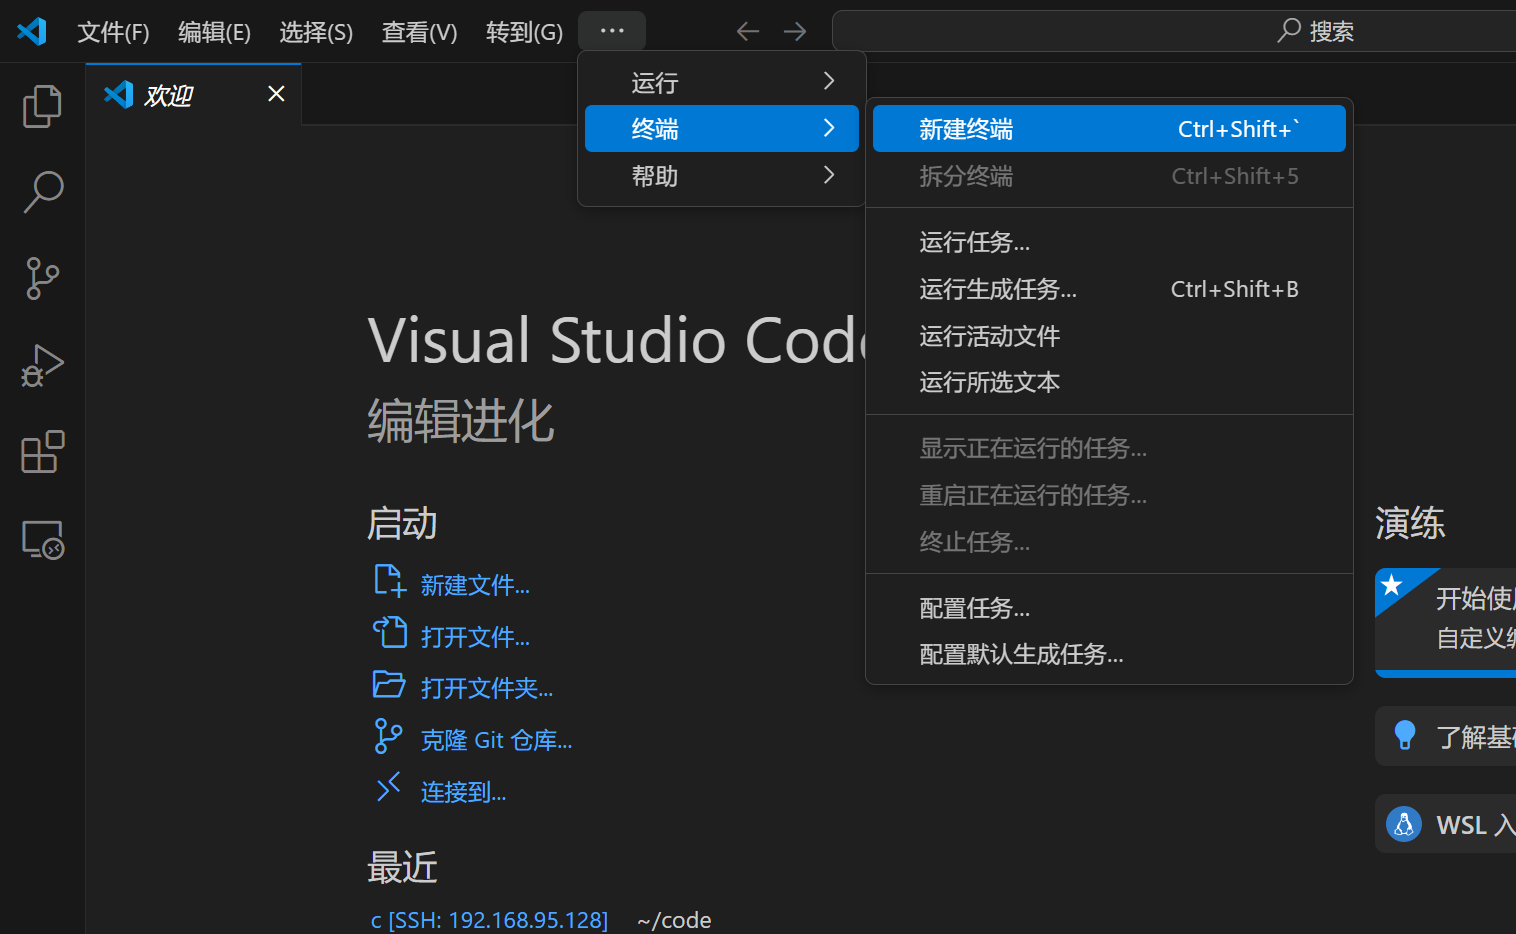Select the 欢迎 editor tab

(194, 94)
